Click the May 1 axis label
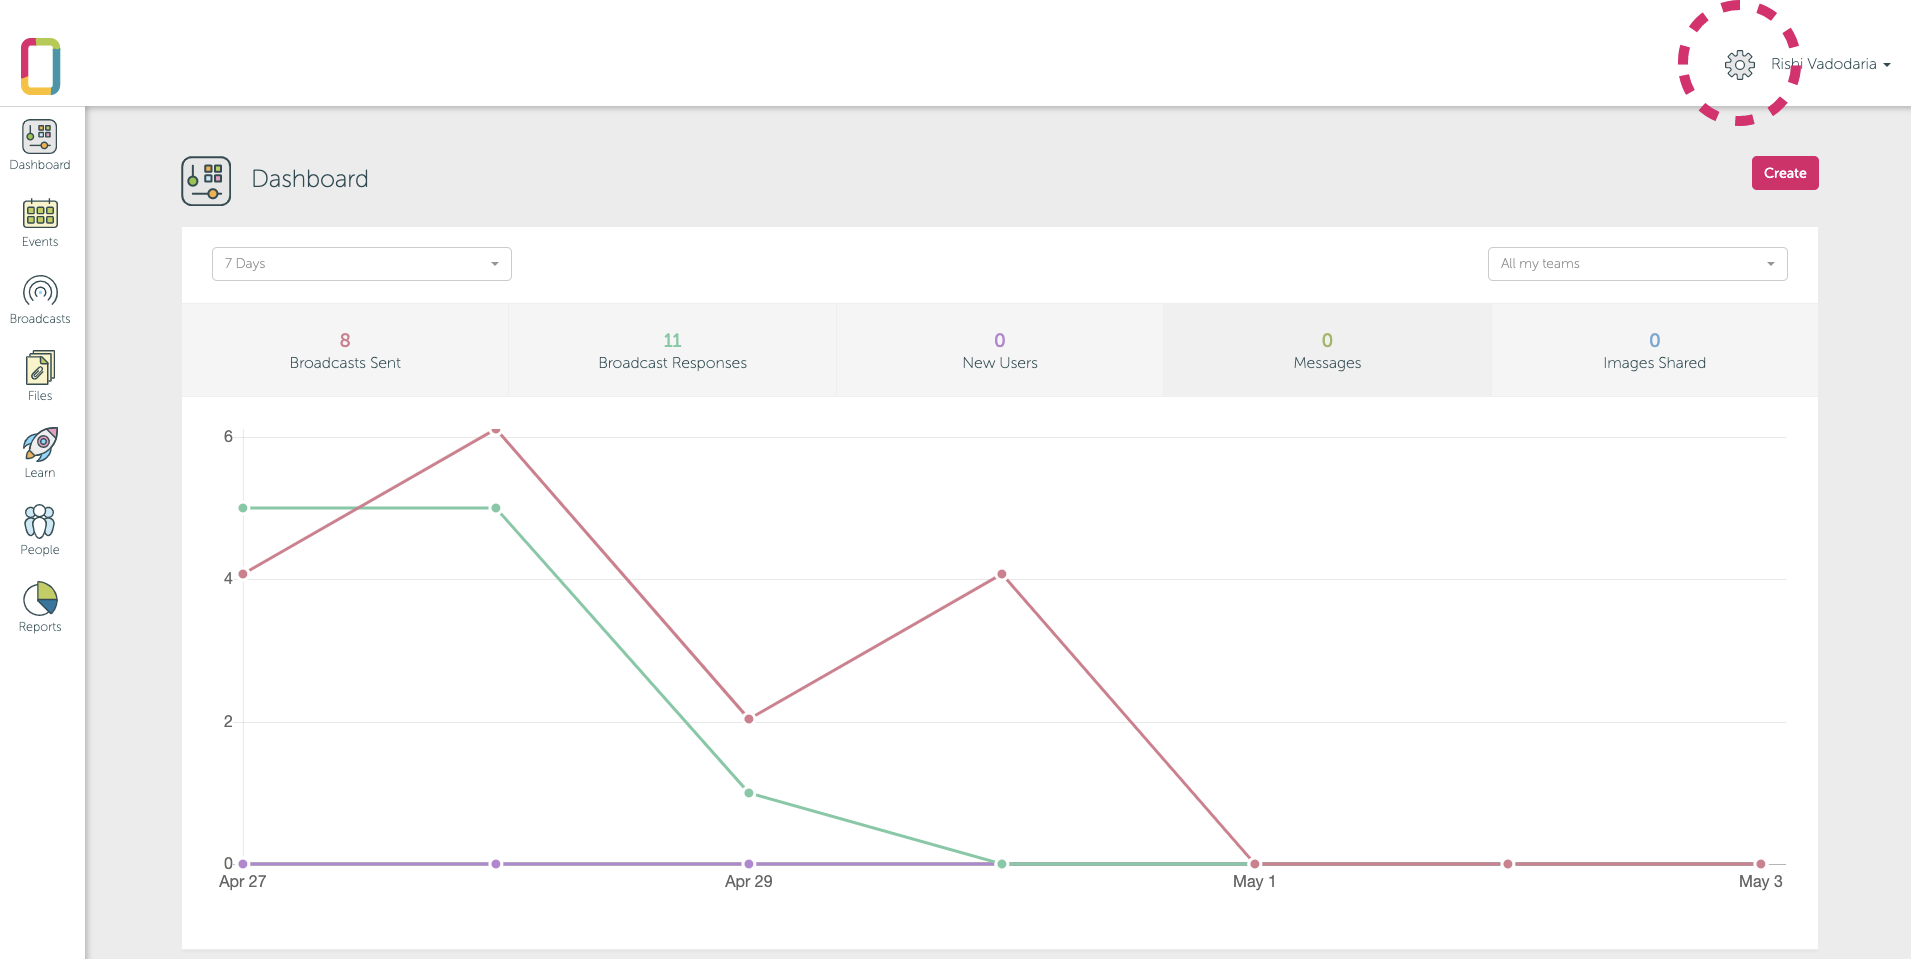 1254,882
